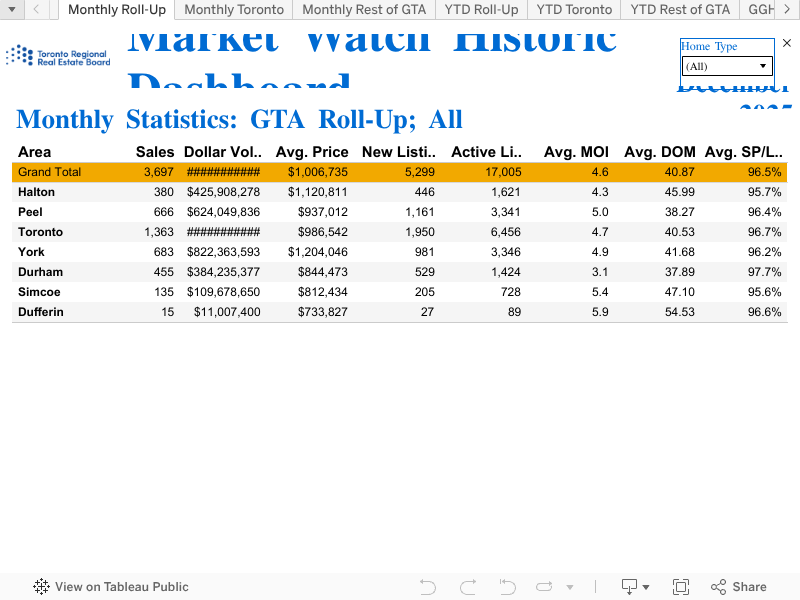Click the Toronto Regional Real Estate Board logo
800x600 pixels.
tap(58, 56)
